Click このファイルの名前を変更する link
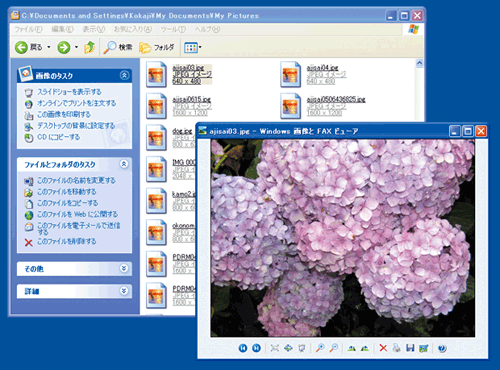The image size is (500, 370). [76, 180]
